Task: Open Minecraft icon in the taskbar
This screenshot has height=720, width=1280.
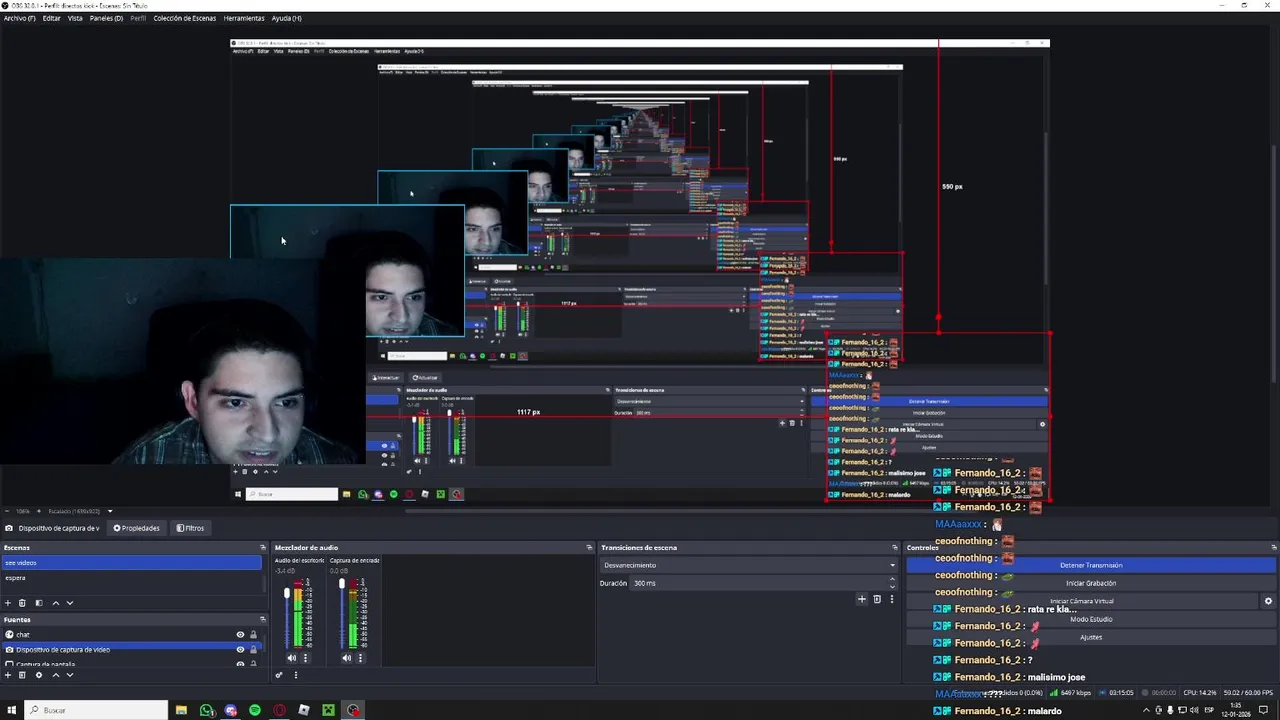Action: pyautogui.click(x=328, y=710)
